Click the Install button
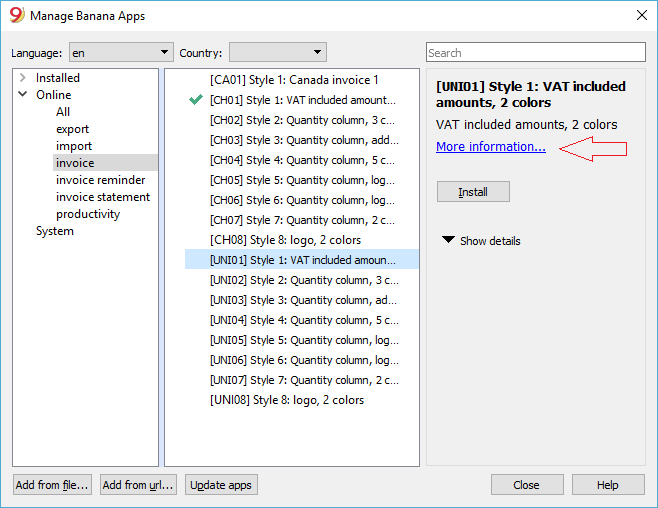 tap(473, 192)
